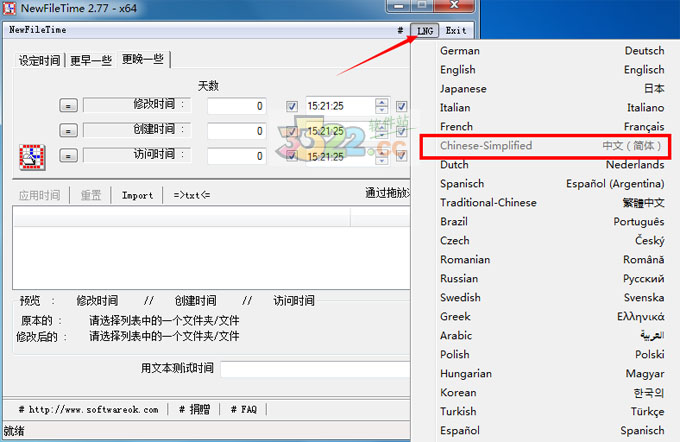
Task: Click the 通过拖放 label above the file list
Action: (x=387, y=193)
